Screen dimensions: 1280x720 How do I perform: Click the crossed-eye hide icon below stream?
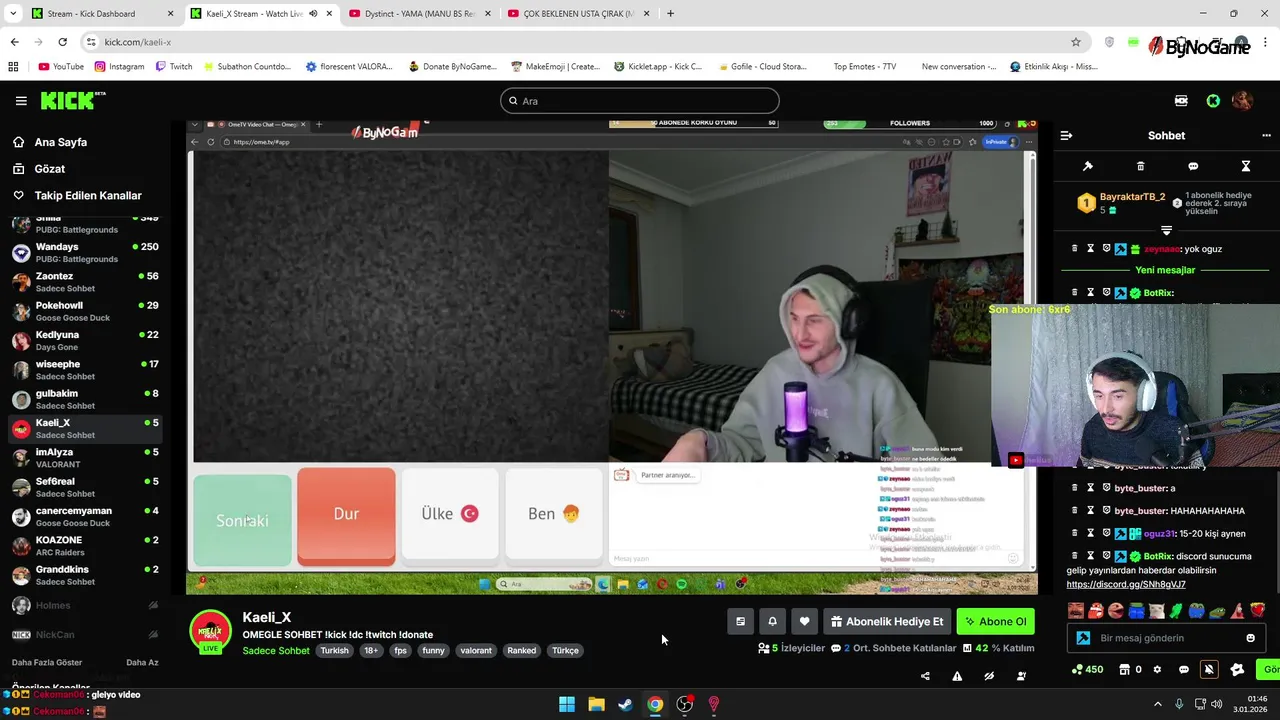coord(989,676)
